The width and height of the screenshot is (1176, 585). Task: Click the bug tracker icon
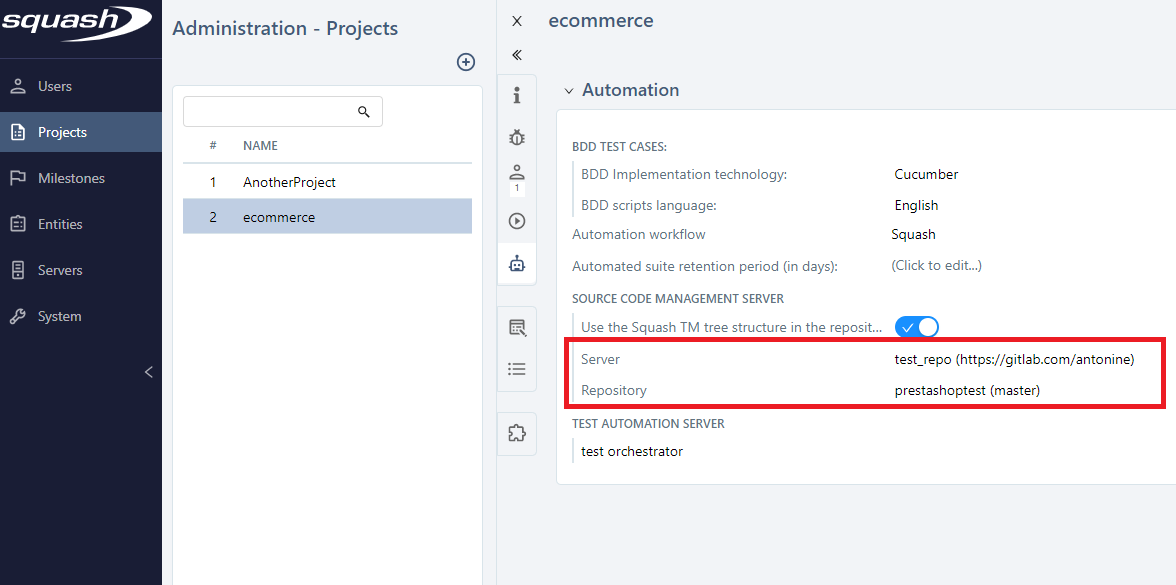coord(517,137)
